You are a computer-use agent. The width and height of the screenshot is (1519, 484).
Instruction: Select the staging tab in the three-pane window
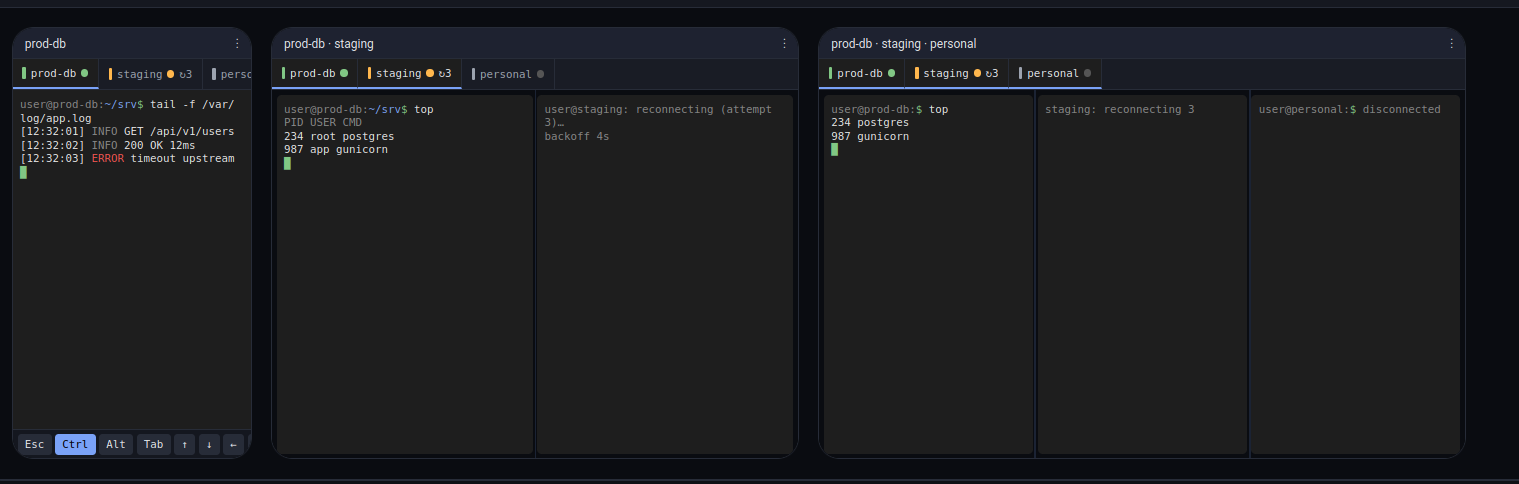tap(957, 74)
